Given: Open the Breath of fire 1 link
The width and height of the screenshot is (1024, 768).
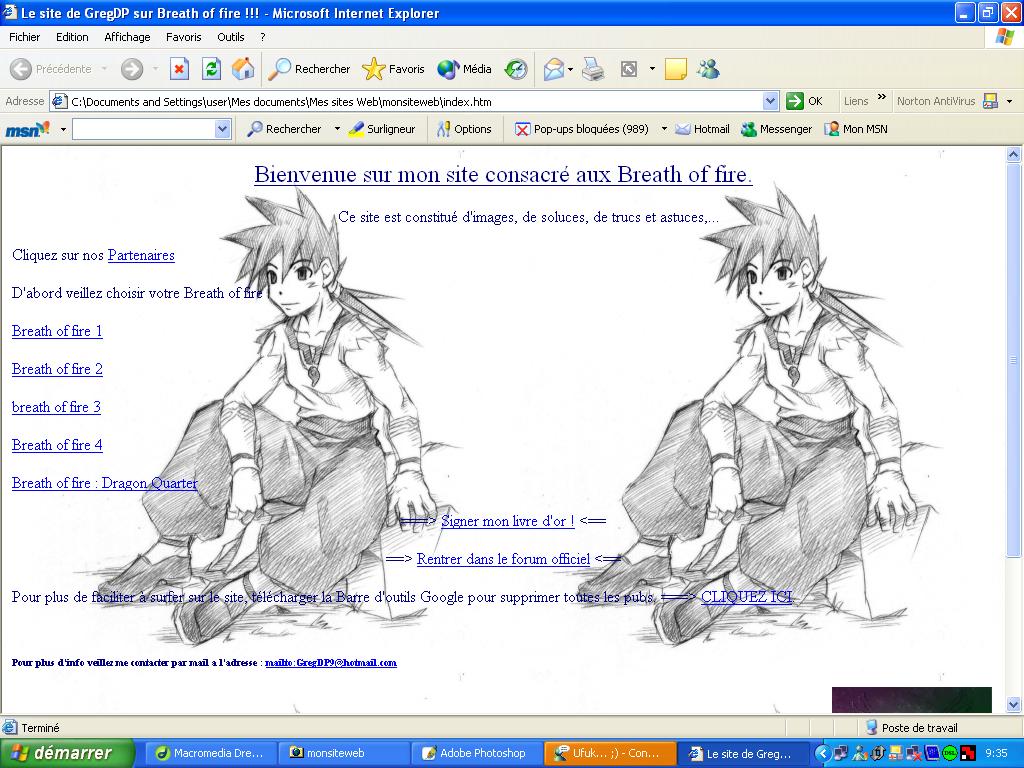Looking at the screenshot, I should (x=57, y=331).
